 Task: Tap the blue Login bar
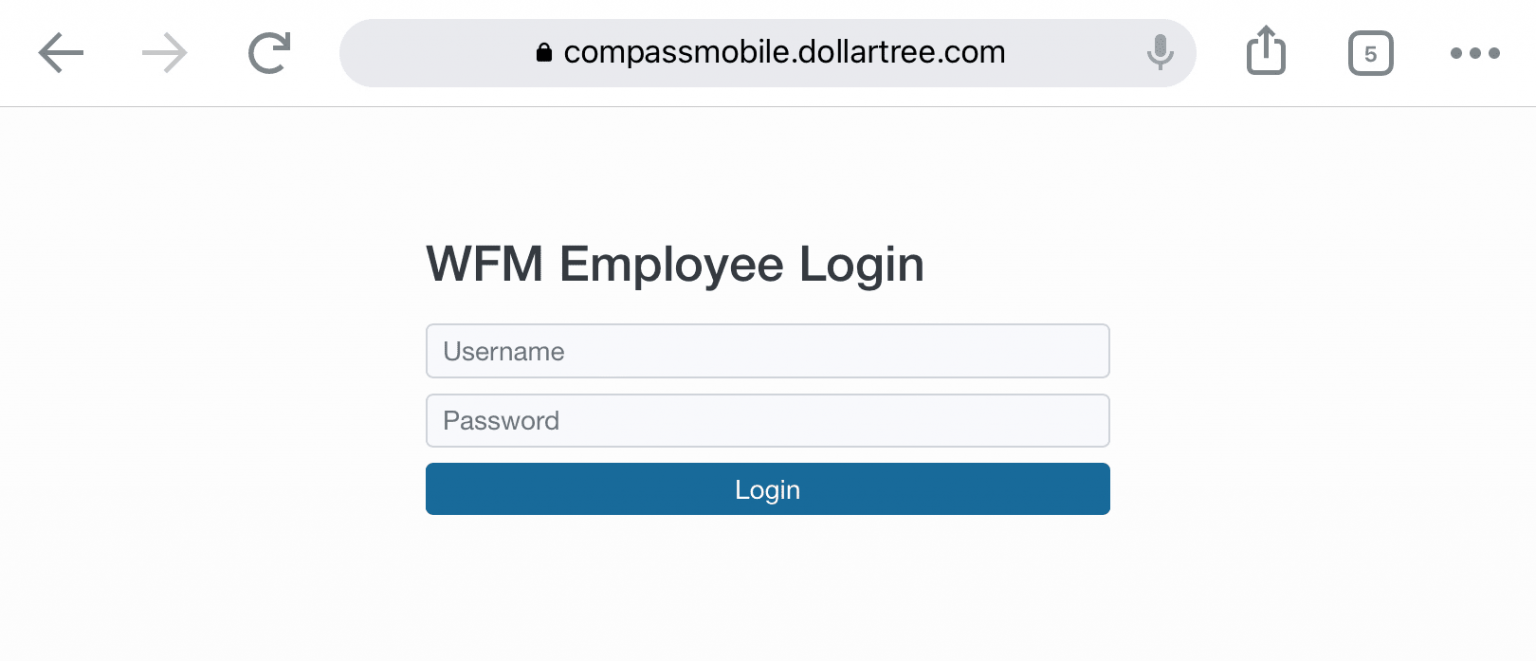coord(767,489)
